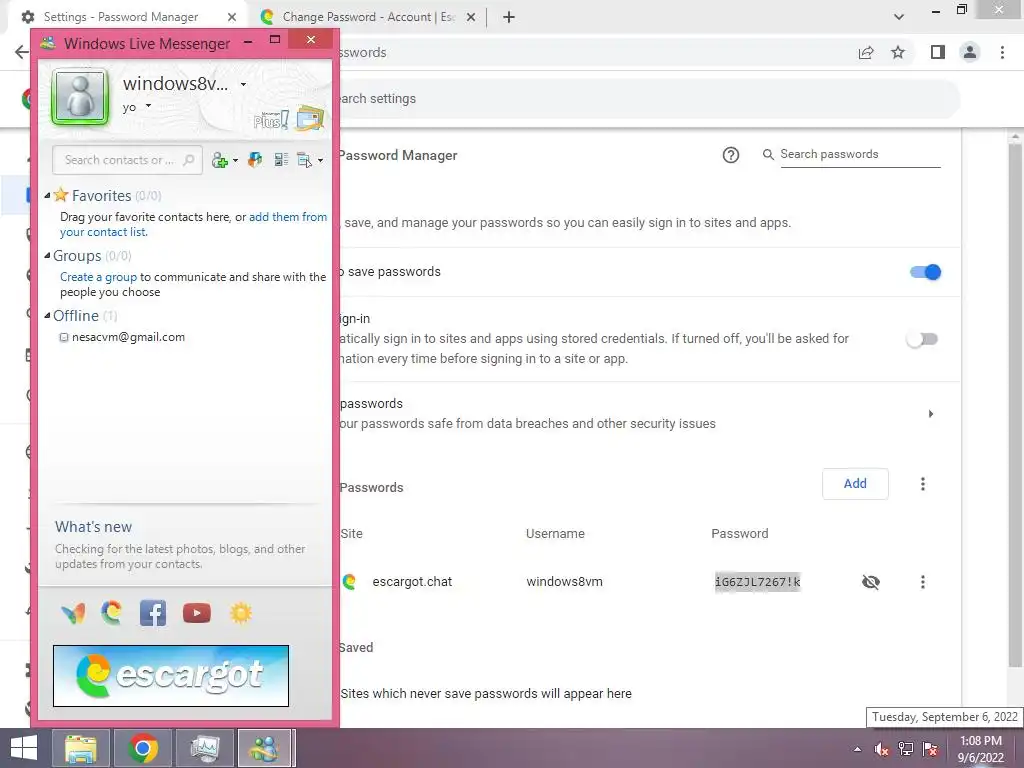Click the username windows8vm
The height and width of the screenshot is (768, 1024).
tap(564, 582)
